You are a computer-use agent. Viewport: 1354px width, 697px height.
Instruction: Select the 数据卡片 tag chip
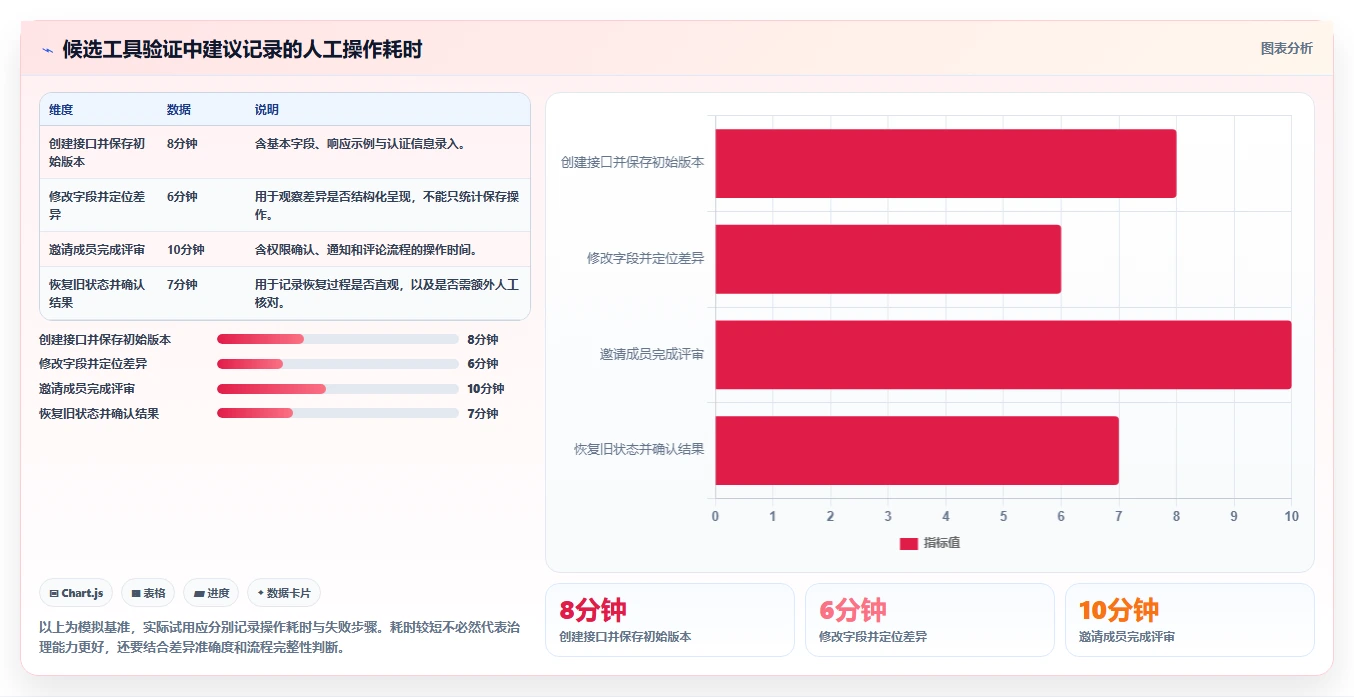(x=284, y=593)
